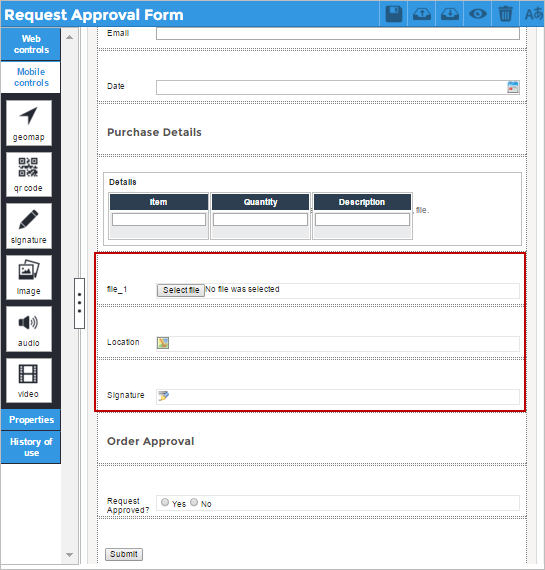The image size is (545, 570).
Task: Select the video control tile
Action: point(29,380)
